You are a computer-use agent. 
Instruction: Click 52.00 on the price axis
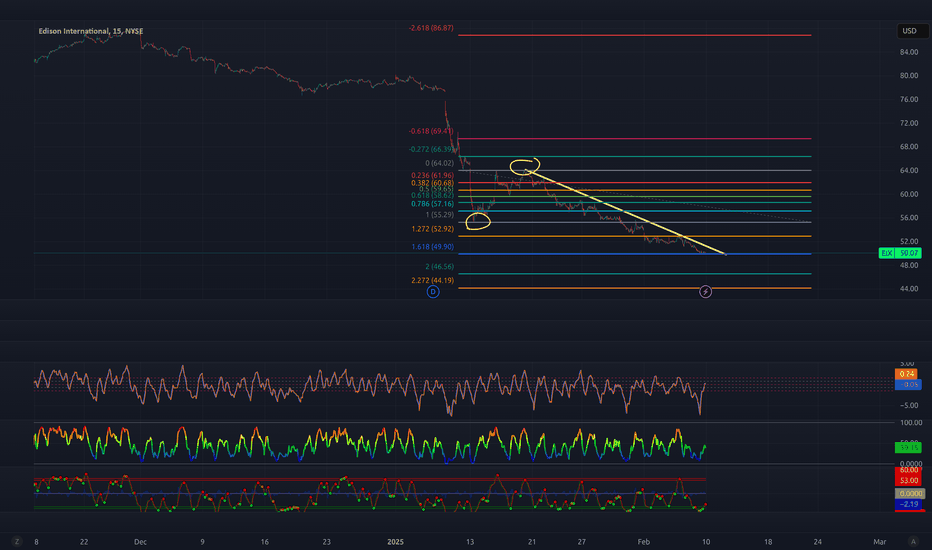click(x=909, y=241)
